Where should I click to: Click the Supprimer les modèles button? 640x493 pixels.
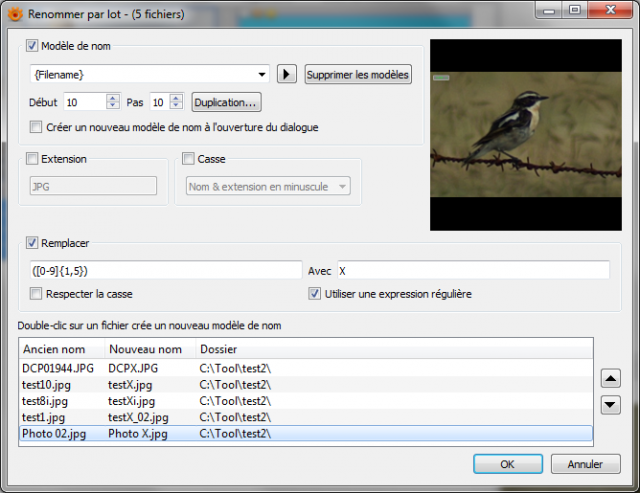358,75
